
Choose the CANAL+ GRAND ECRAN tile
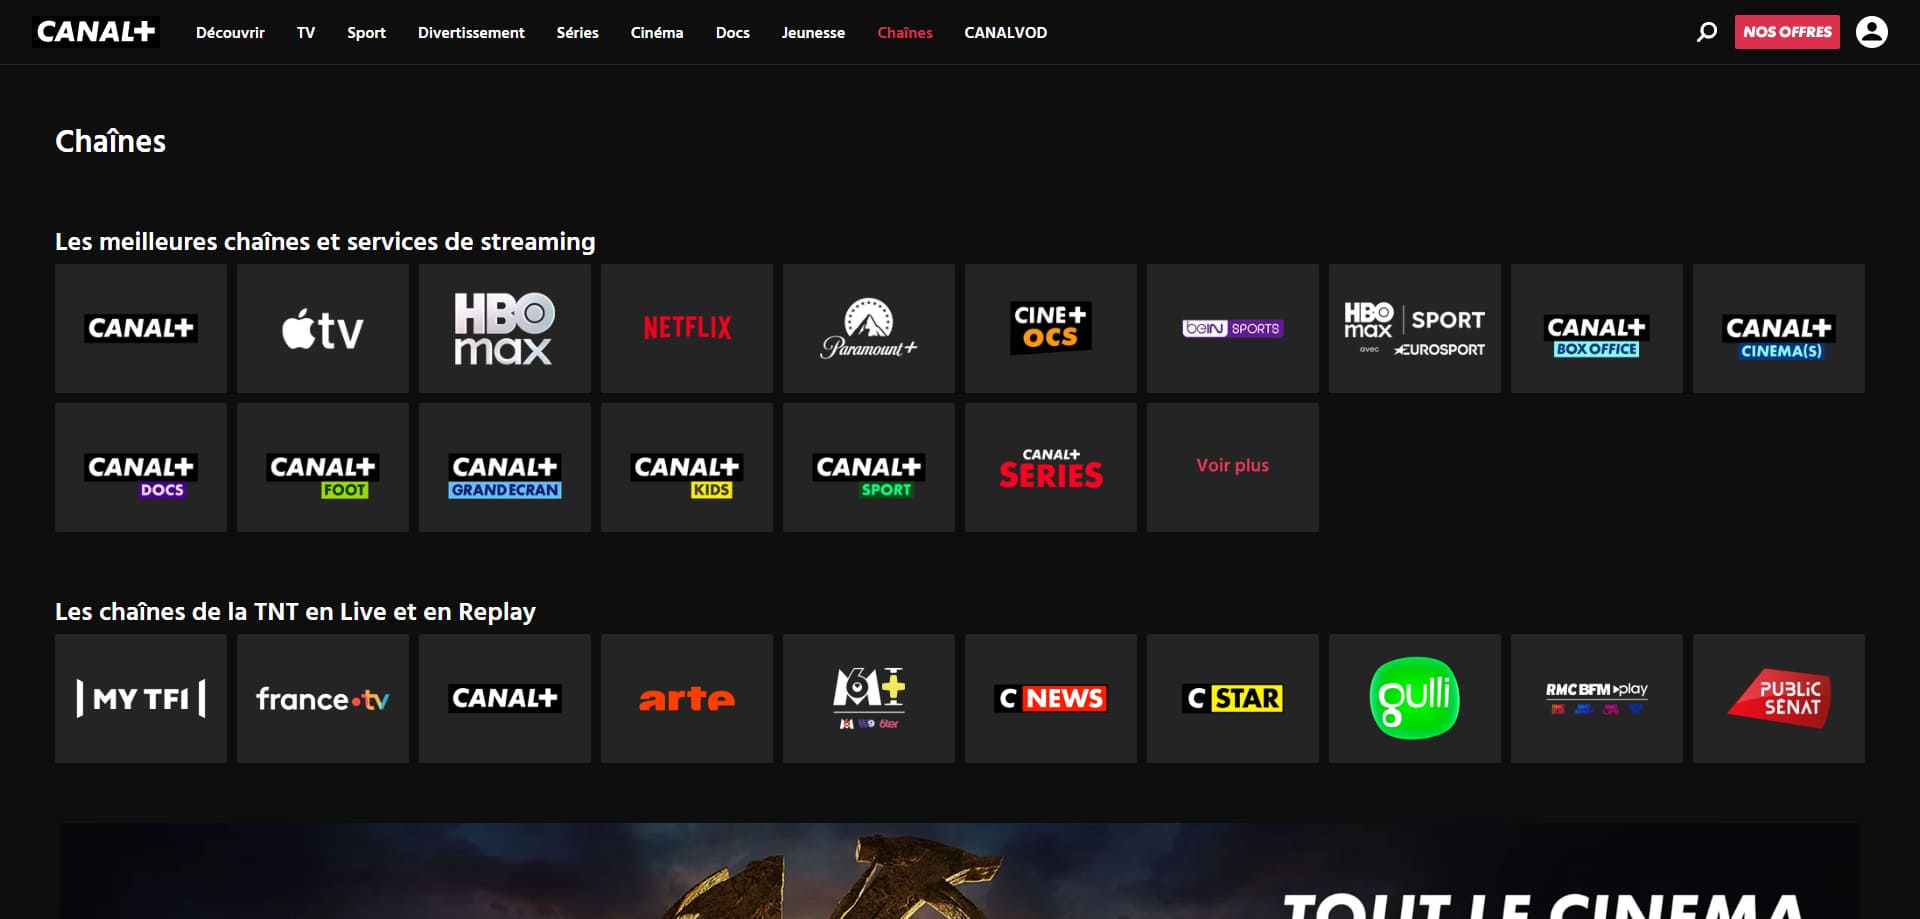(505, 467)
